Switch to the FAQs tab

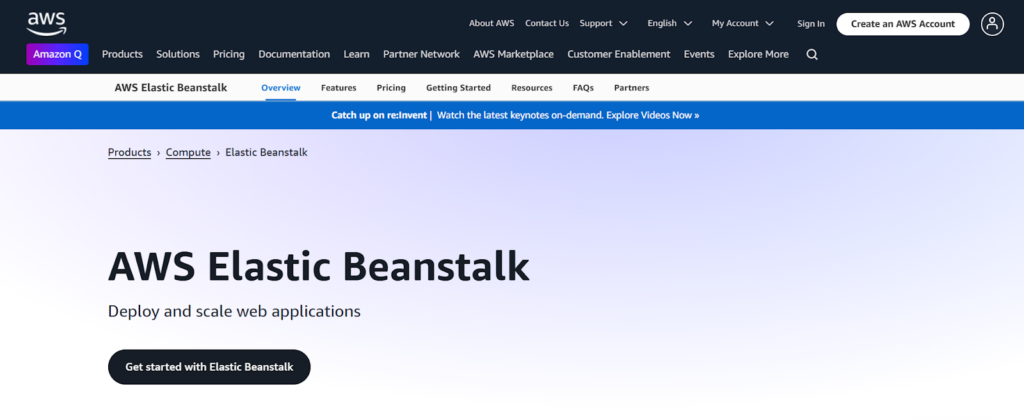pyautogui.click(x=583, y=88)
